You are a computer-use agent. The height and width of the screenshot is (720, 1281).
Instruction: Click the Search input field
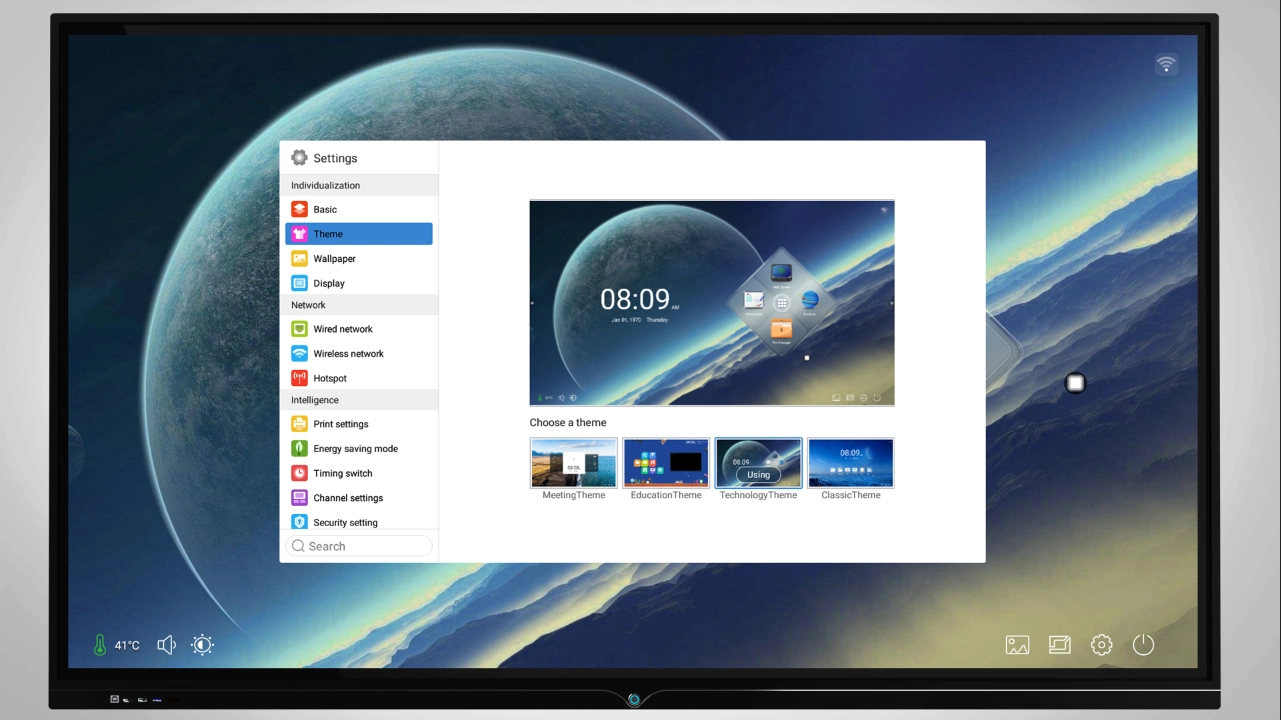[x=359, y=546]
